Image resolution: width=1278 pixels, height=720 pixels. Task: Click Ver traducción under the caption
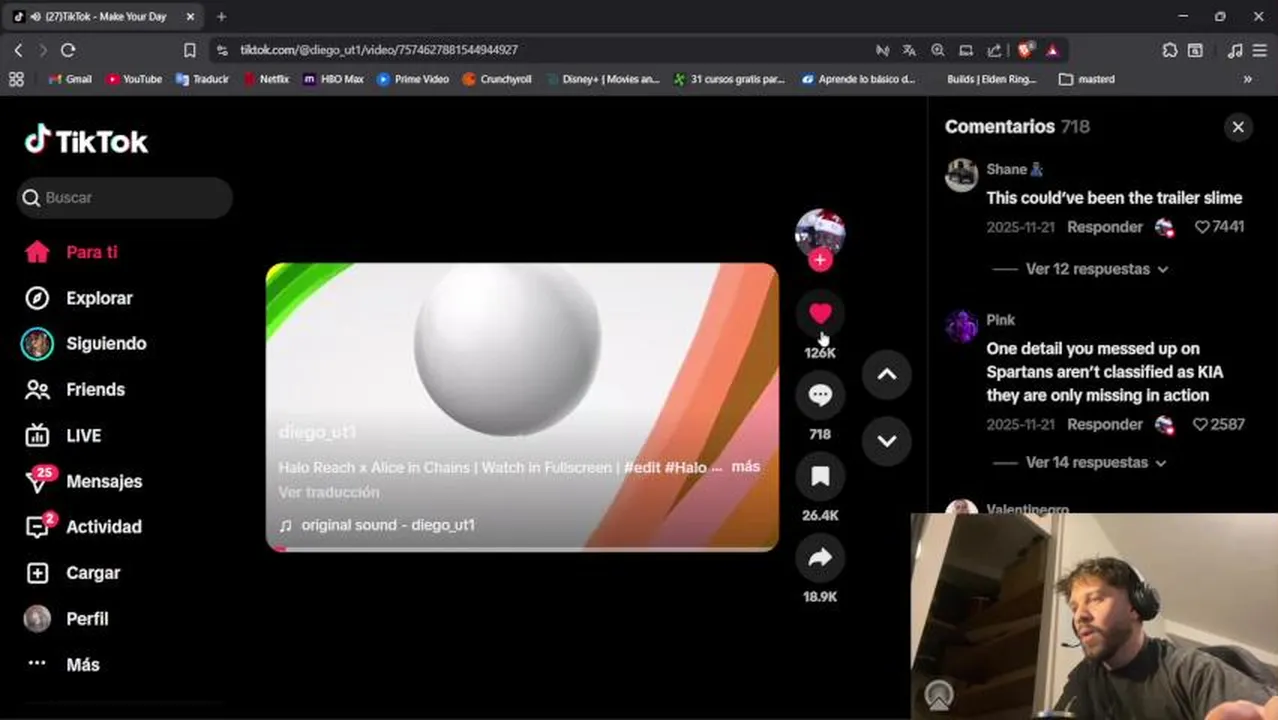click(329, 492)
